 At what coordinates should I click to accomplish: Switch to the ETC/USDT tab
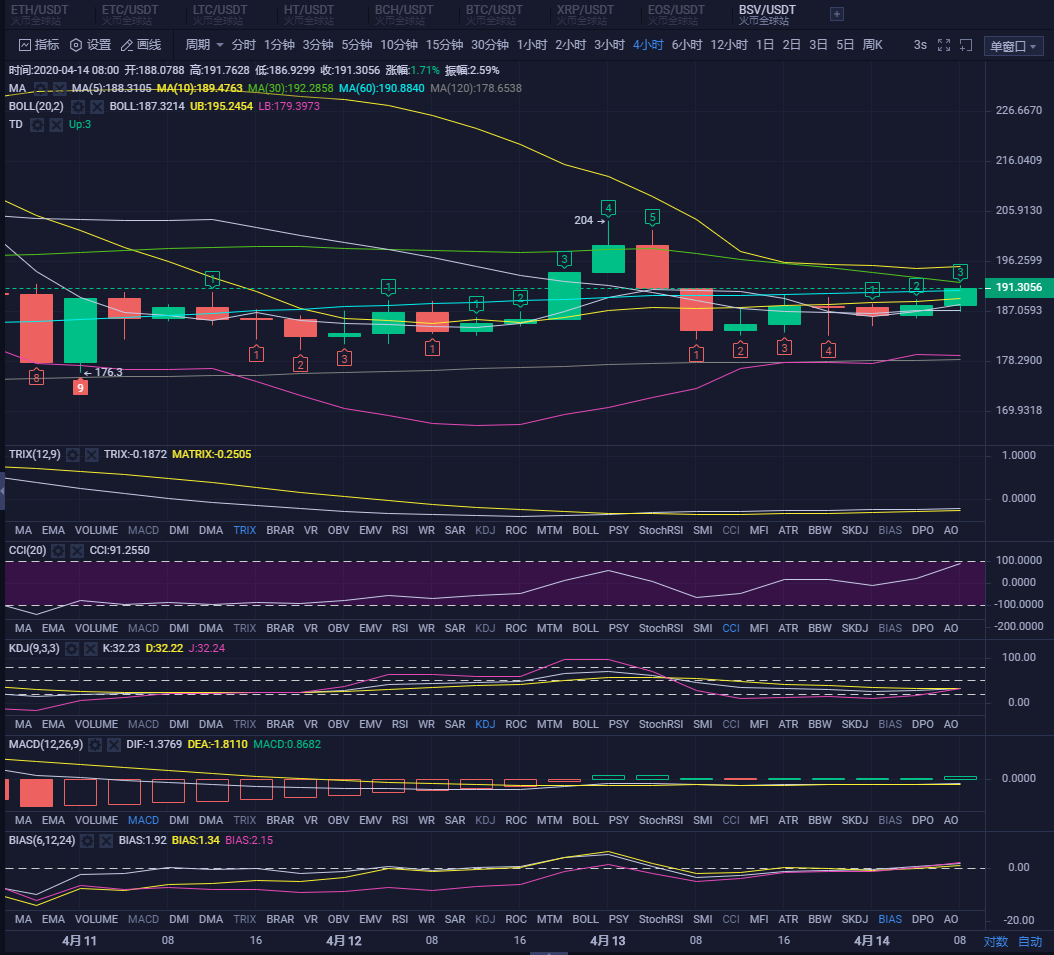coord(130,15)
